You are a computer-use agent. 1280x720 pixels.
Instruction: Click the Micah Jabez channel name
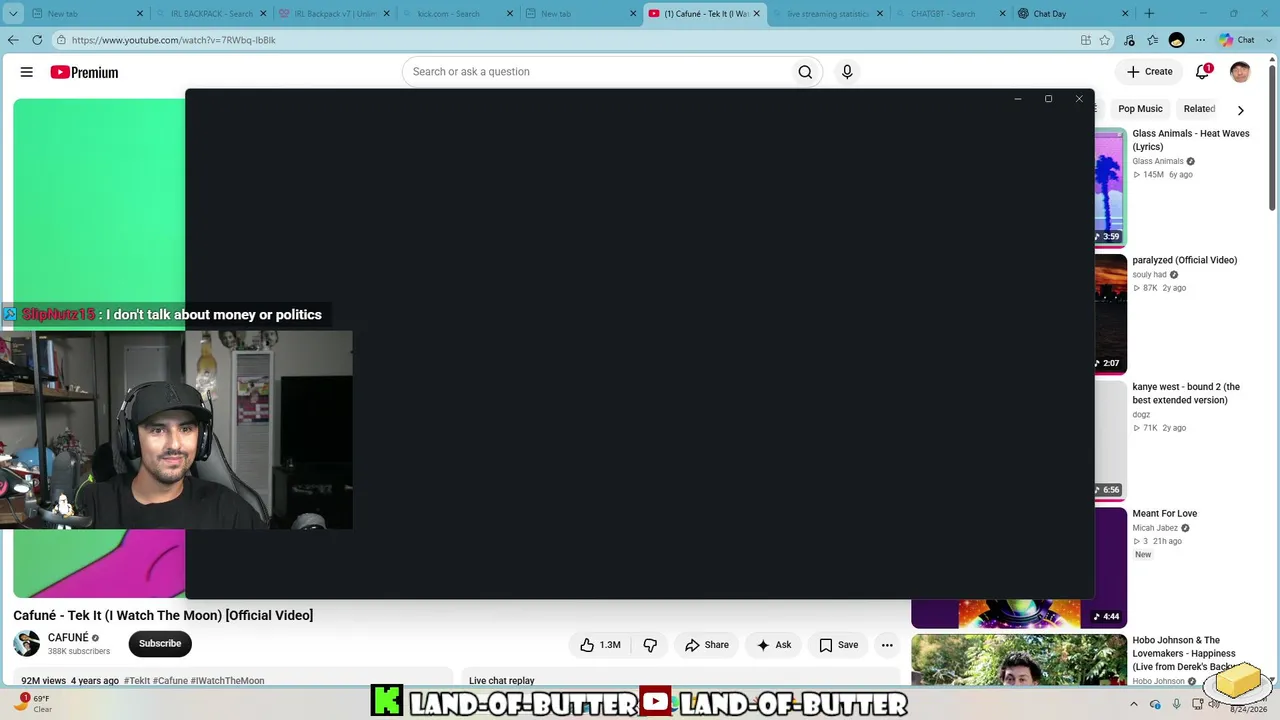1155,528
